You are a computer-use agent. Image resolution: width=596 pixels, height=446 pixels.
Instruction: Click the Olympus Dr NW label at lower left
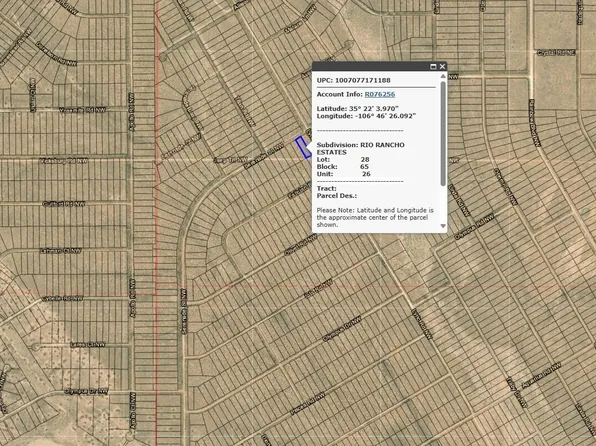[x=86, y=391]
